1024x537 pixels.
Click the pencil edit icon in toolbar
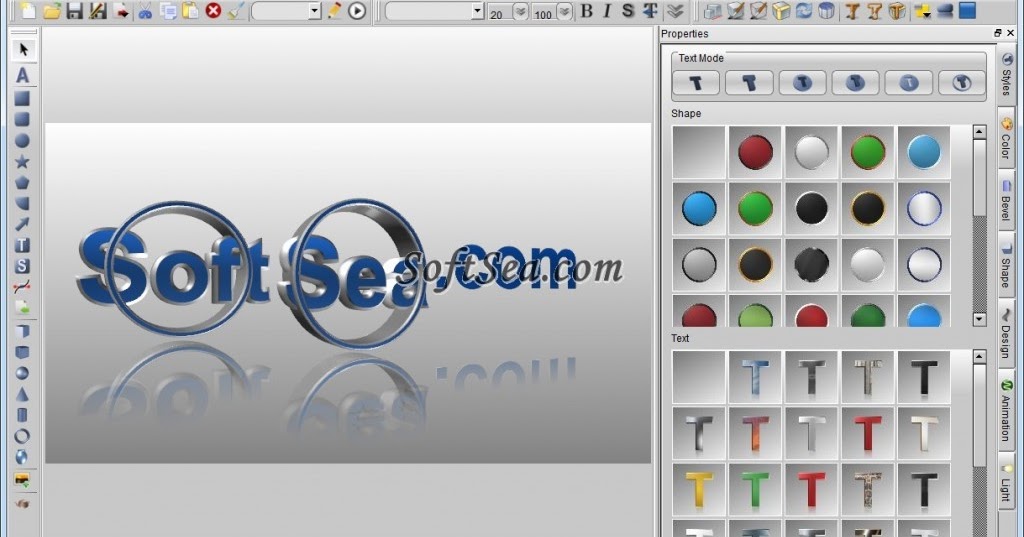334,10
